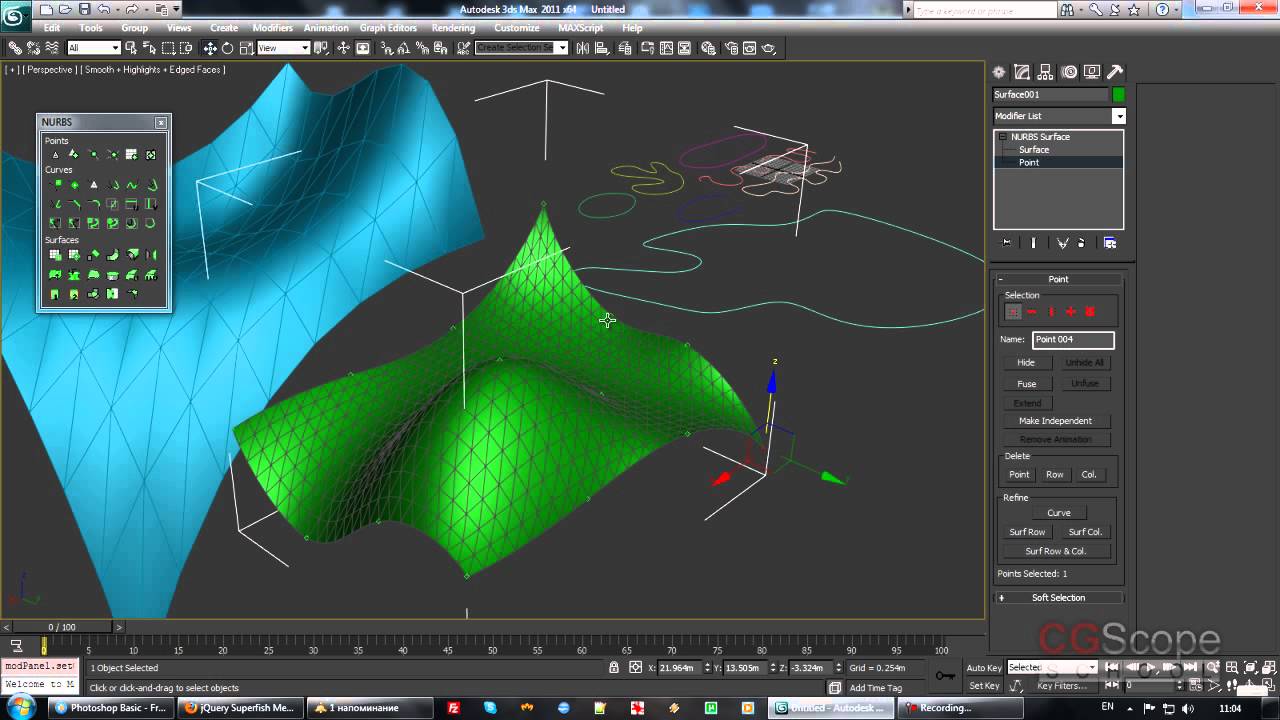The height and width of the screenshot is (720, 1280).
Task: Enable single point selection mode
Action: tap(1013, 312)
